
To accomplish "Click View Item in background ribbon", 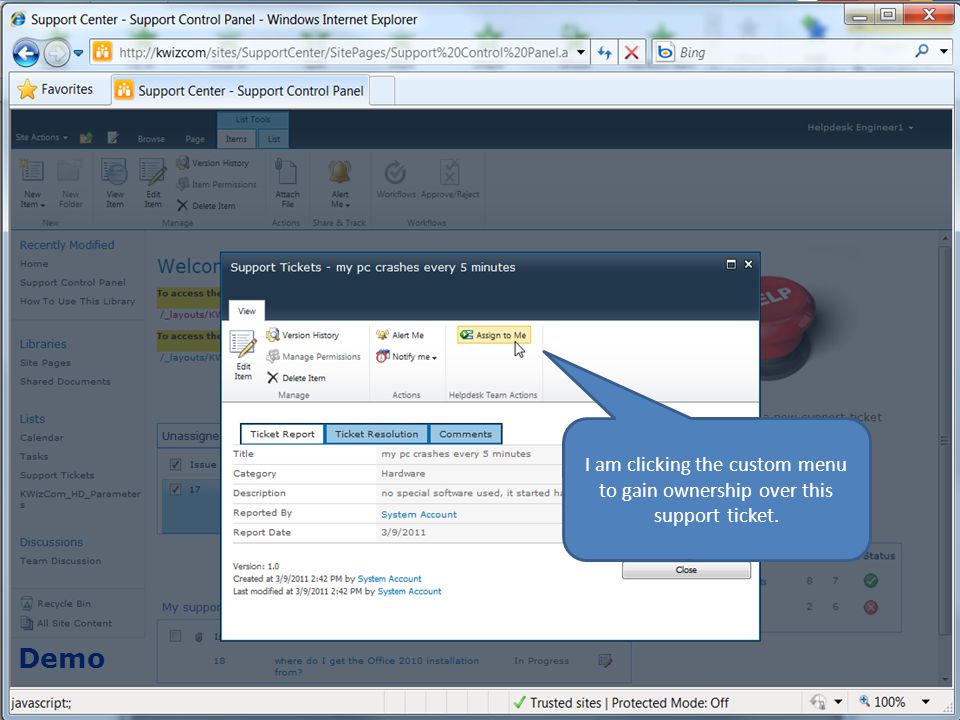I will tap(114, 184).
